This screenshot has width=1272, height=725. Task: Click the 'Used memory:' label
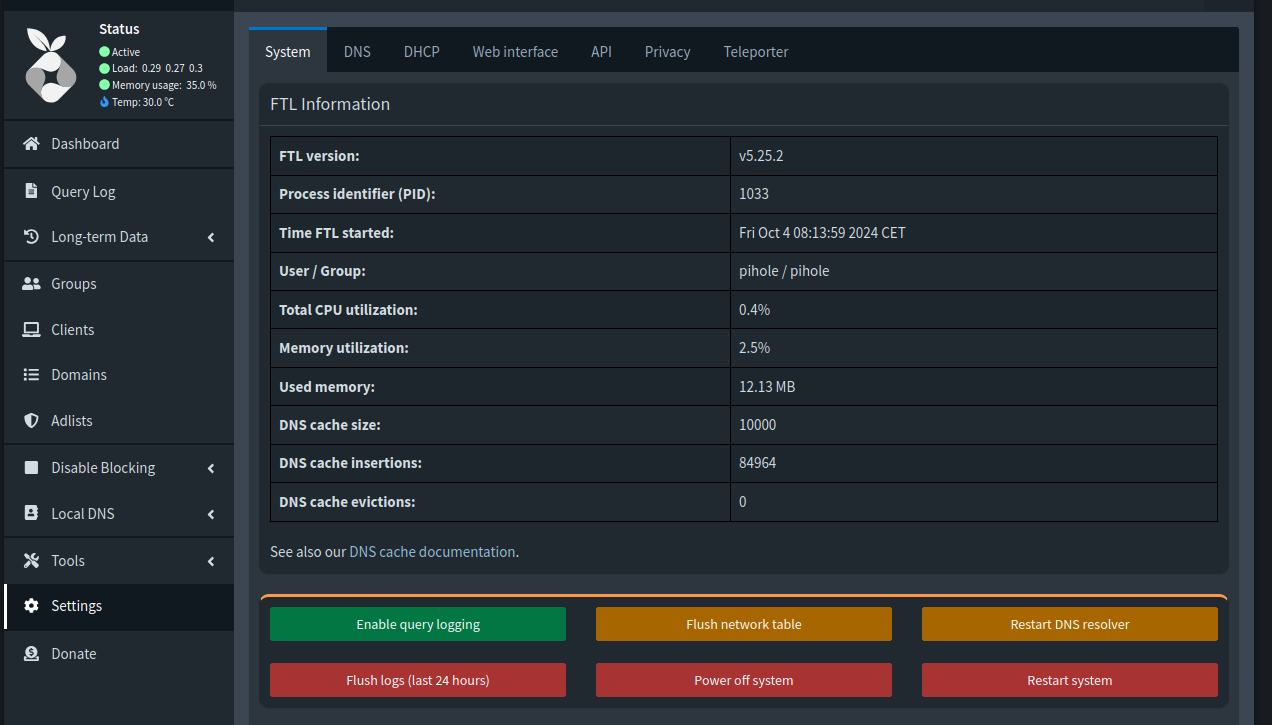327,387
